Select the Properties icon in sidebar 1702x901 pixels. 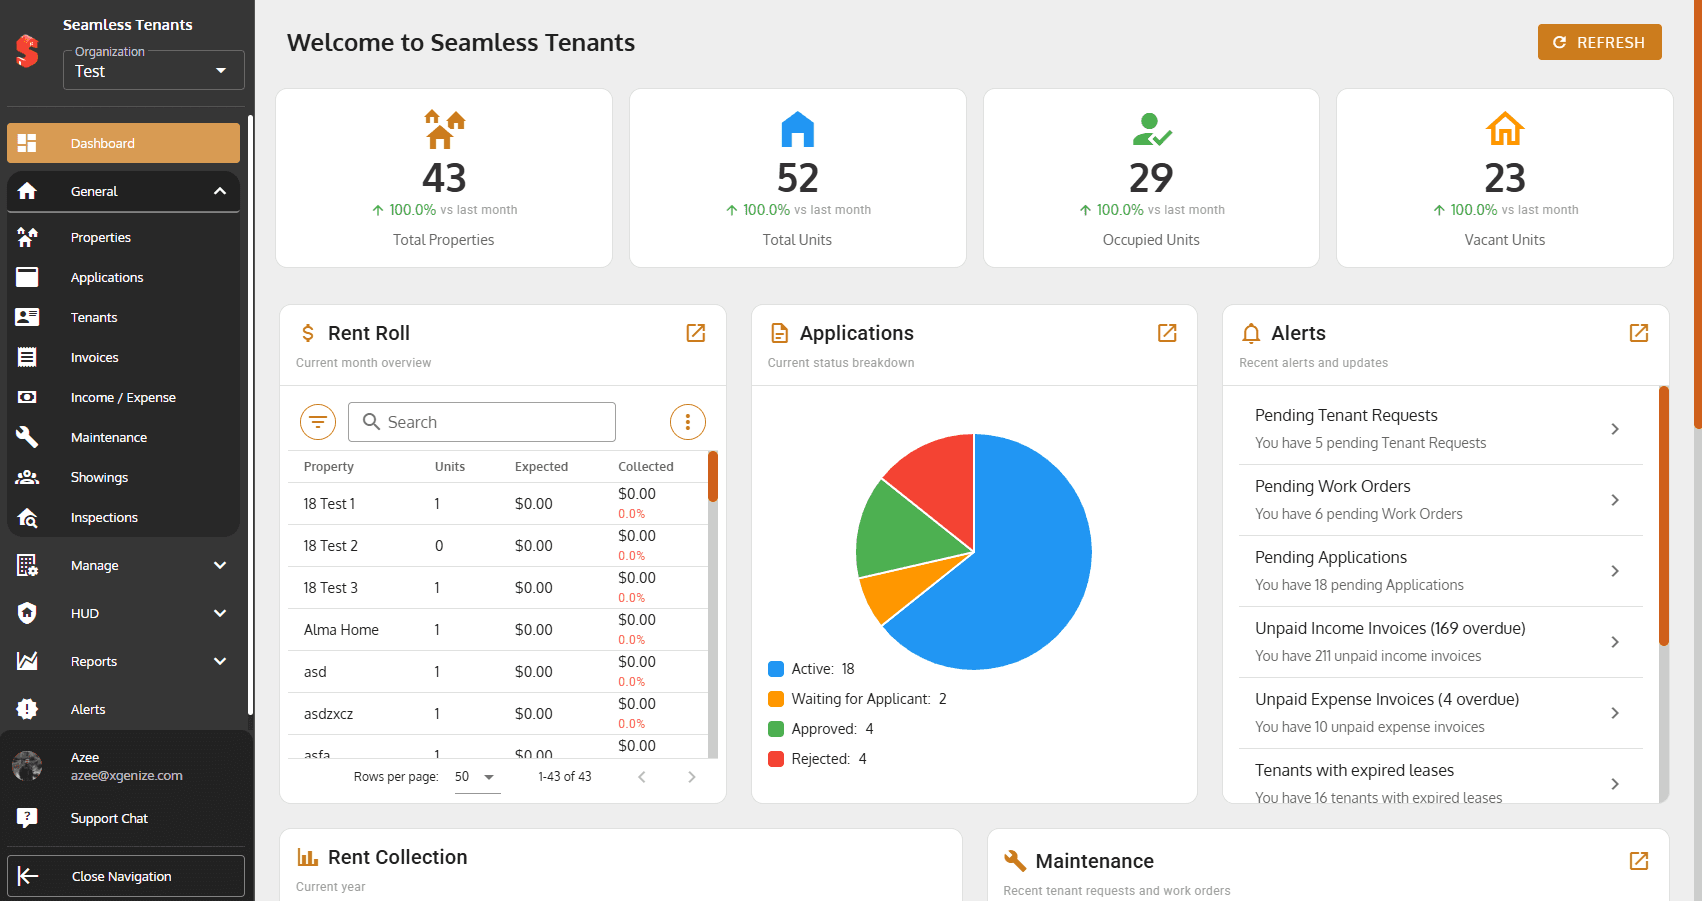tap(27, 237)
